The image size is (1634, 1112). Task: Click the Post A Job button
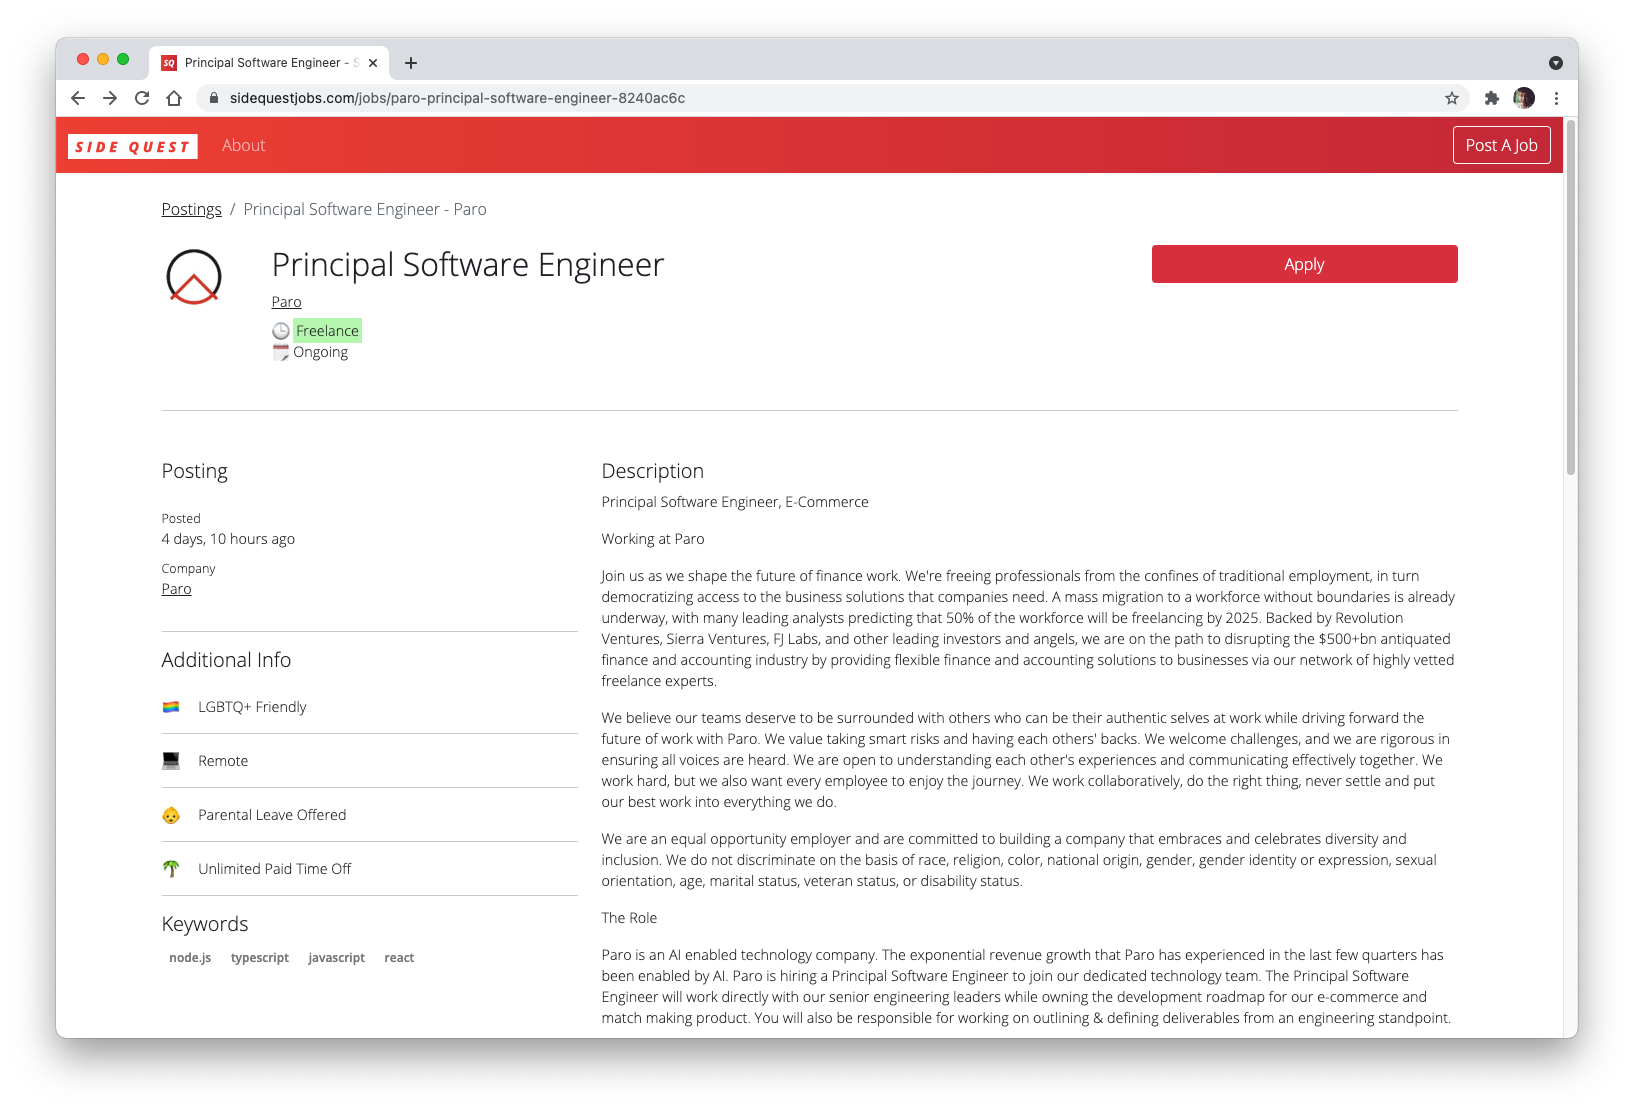pyautogui.click(x=1502, y=145)
